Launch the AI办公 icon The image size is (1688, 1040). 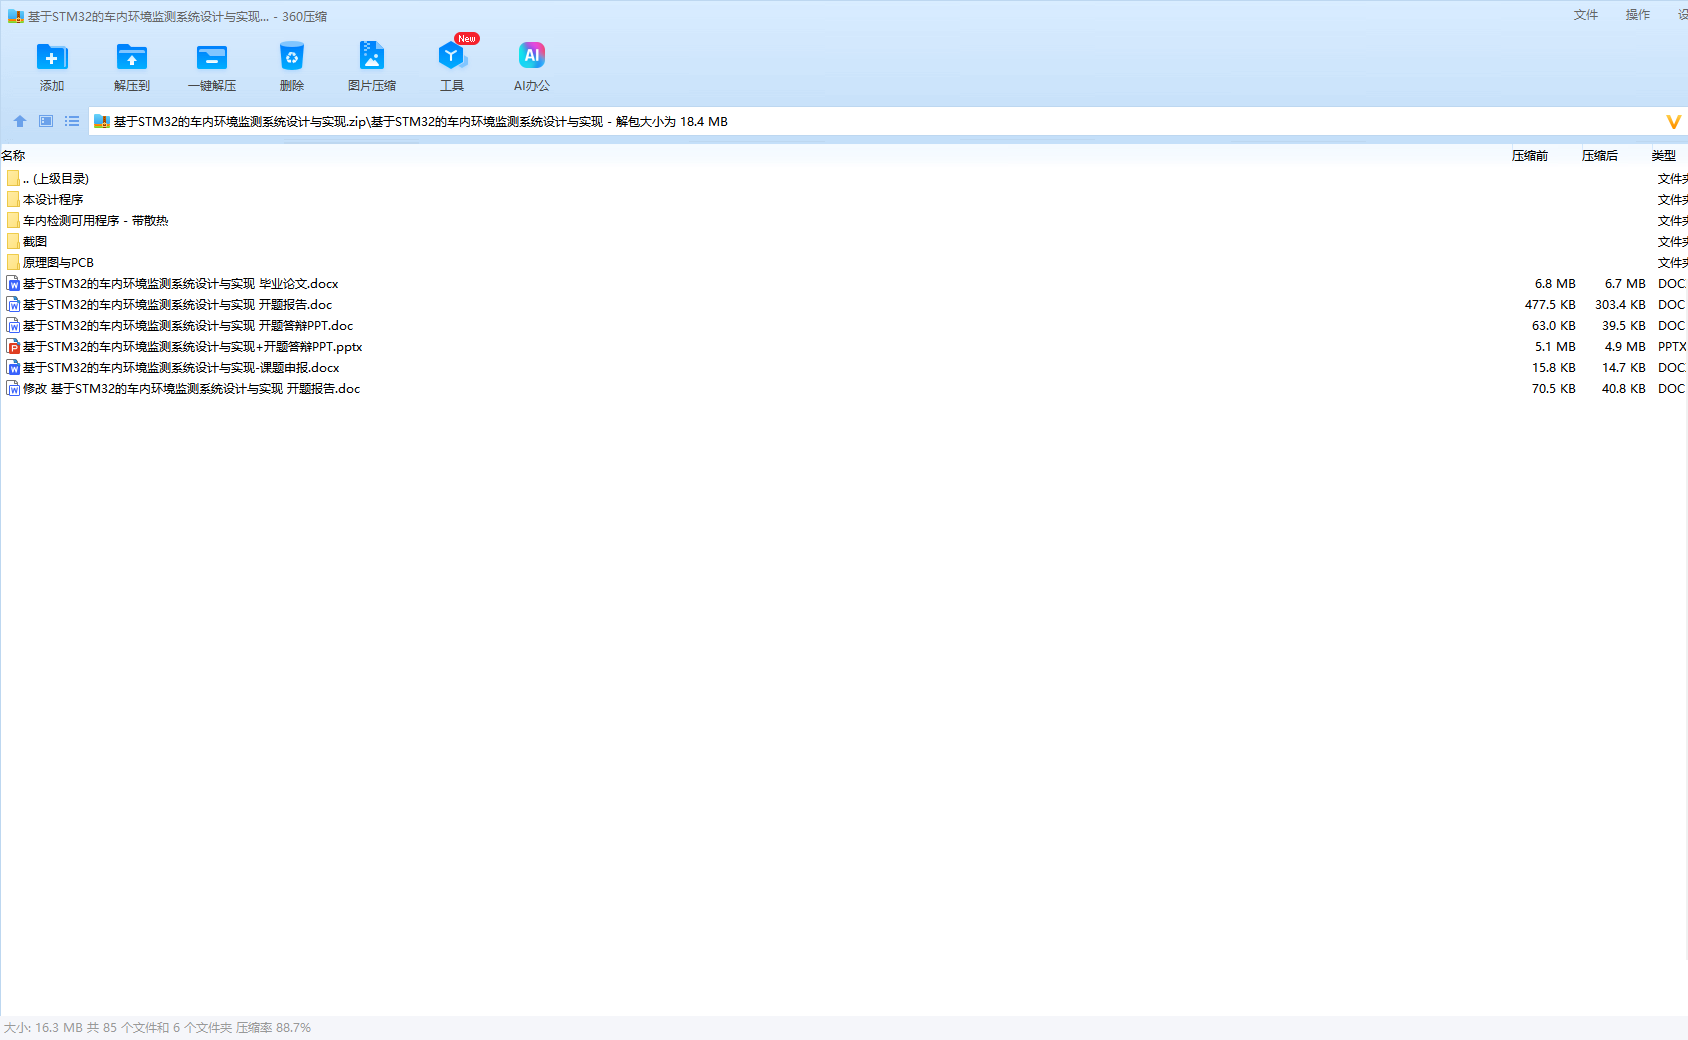(531, 66)
